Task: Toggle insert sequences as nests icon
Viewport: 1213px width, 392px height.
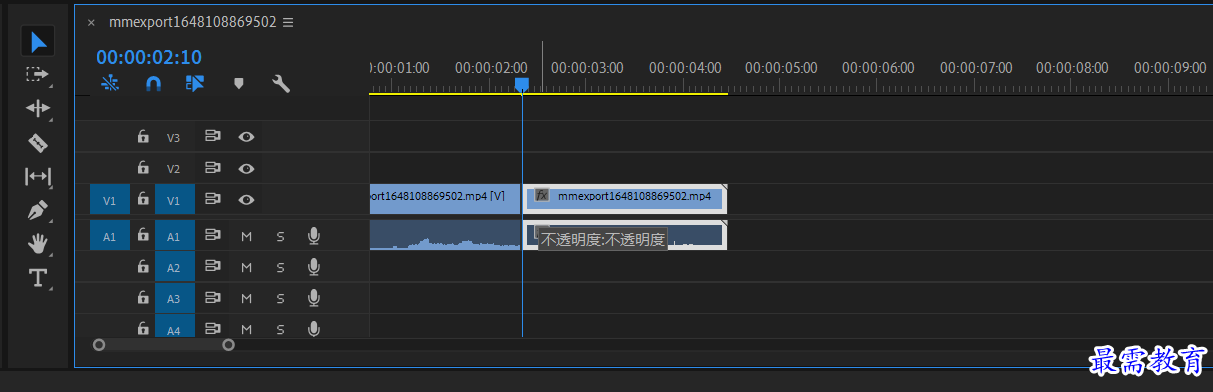Action: pos(110,84)
